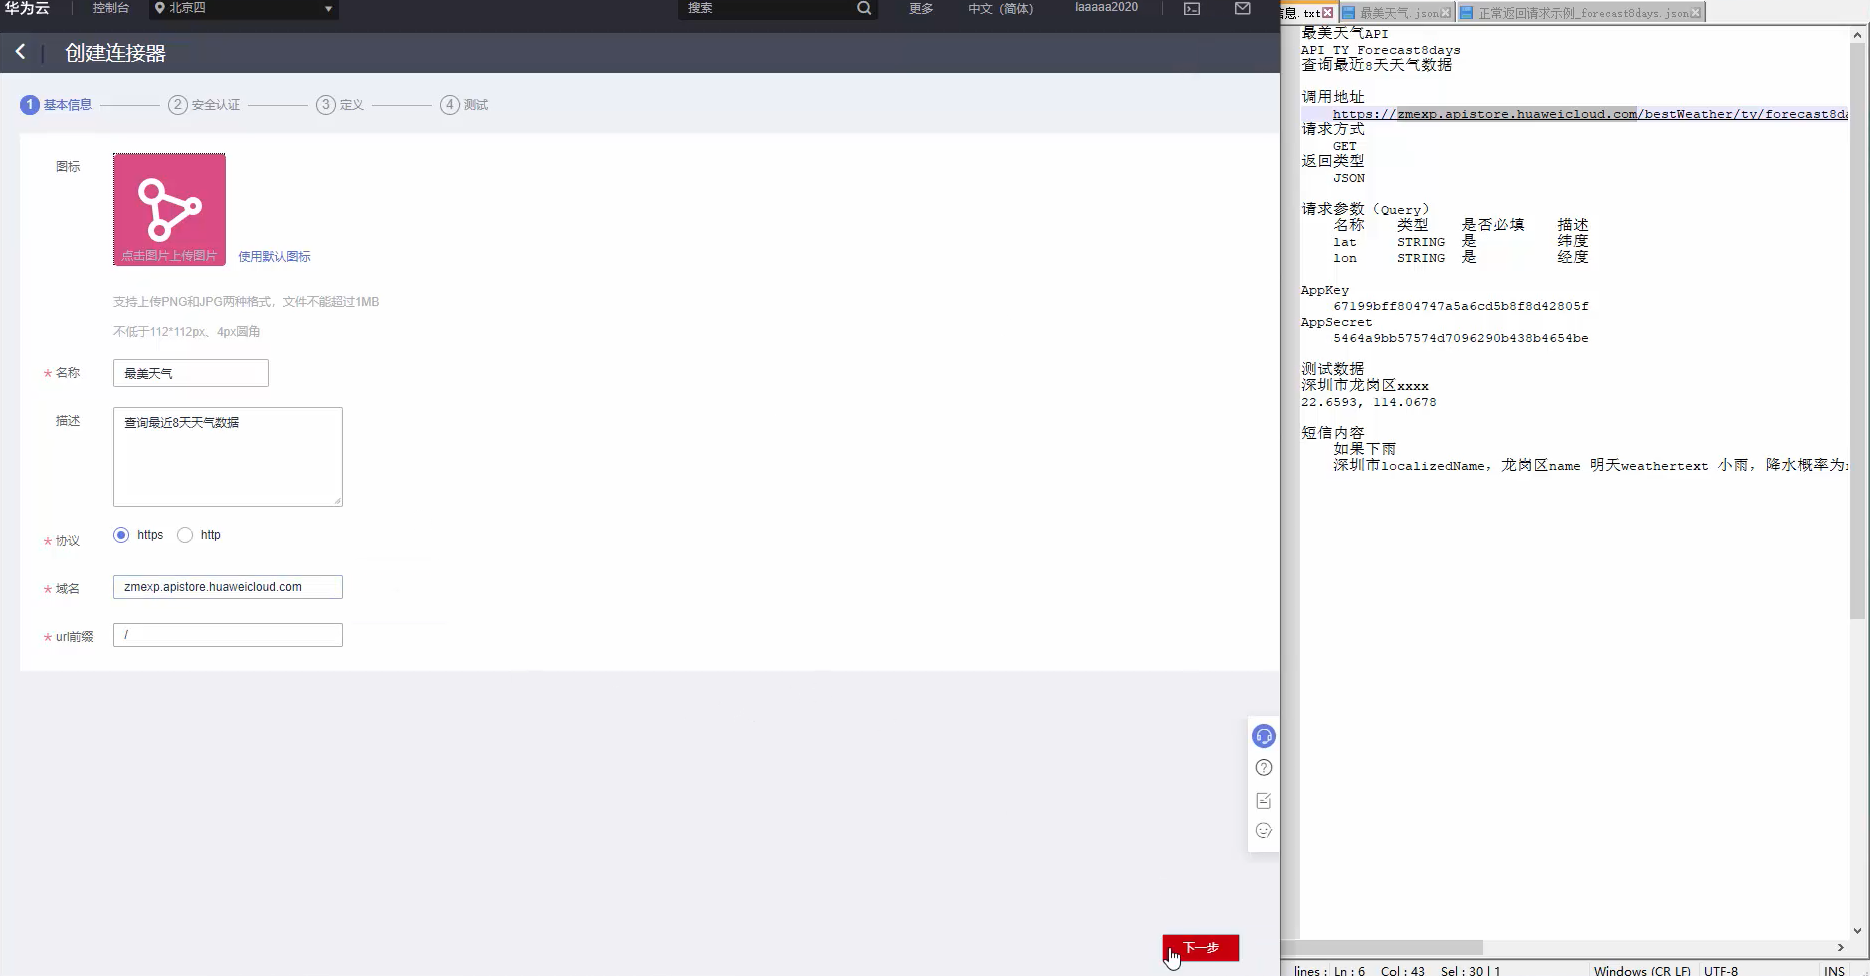
Task: Click the 最美天气API heading line
Action: [1345, 33]
